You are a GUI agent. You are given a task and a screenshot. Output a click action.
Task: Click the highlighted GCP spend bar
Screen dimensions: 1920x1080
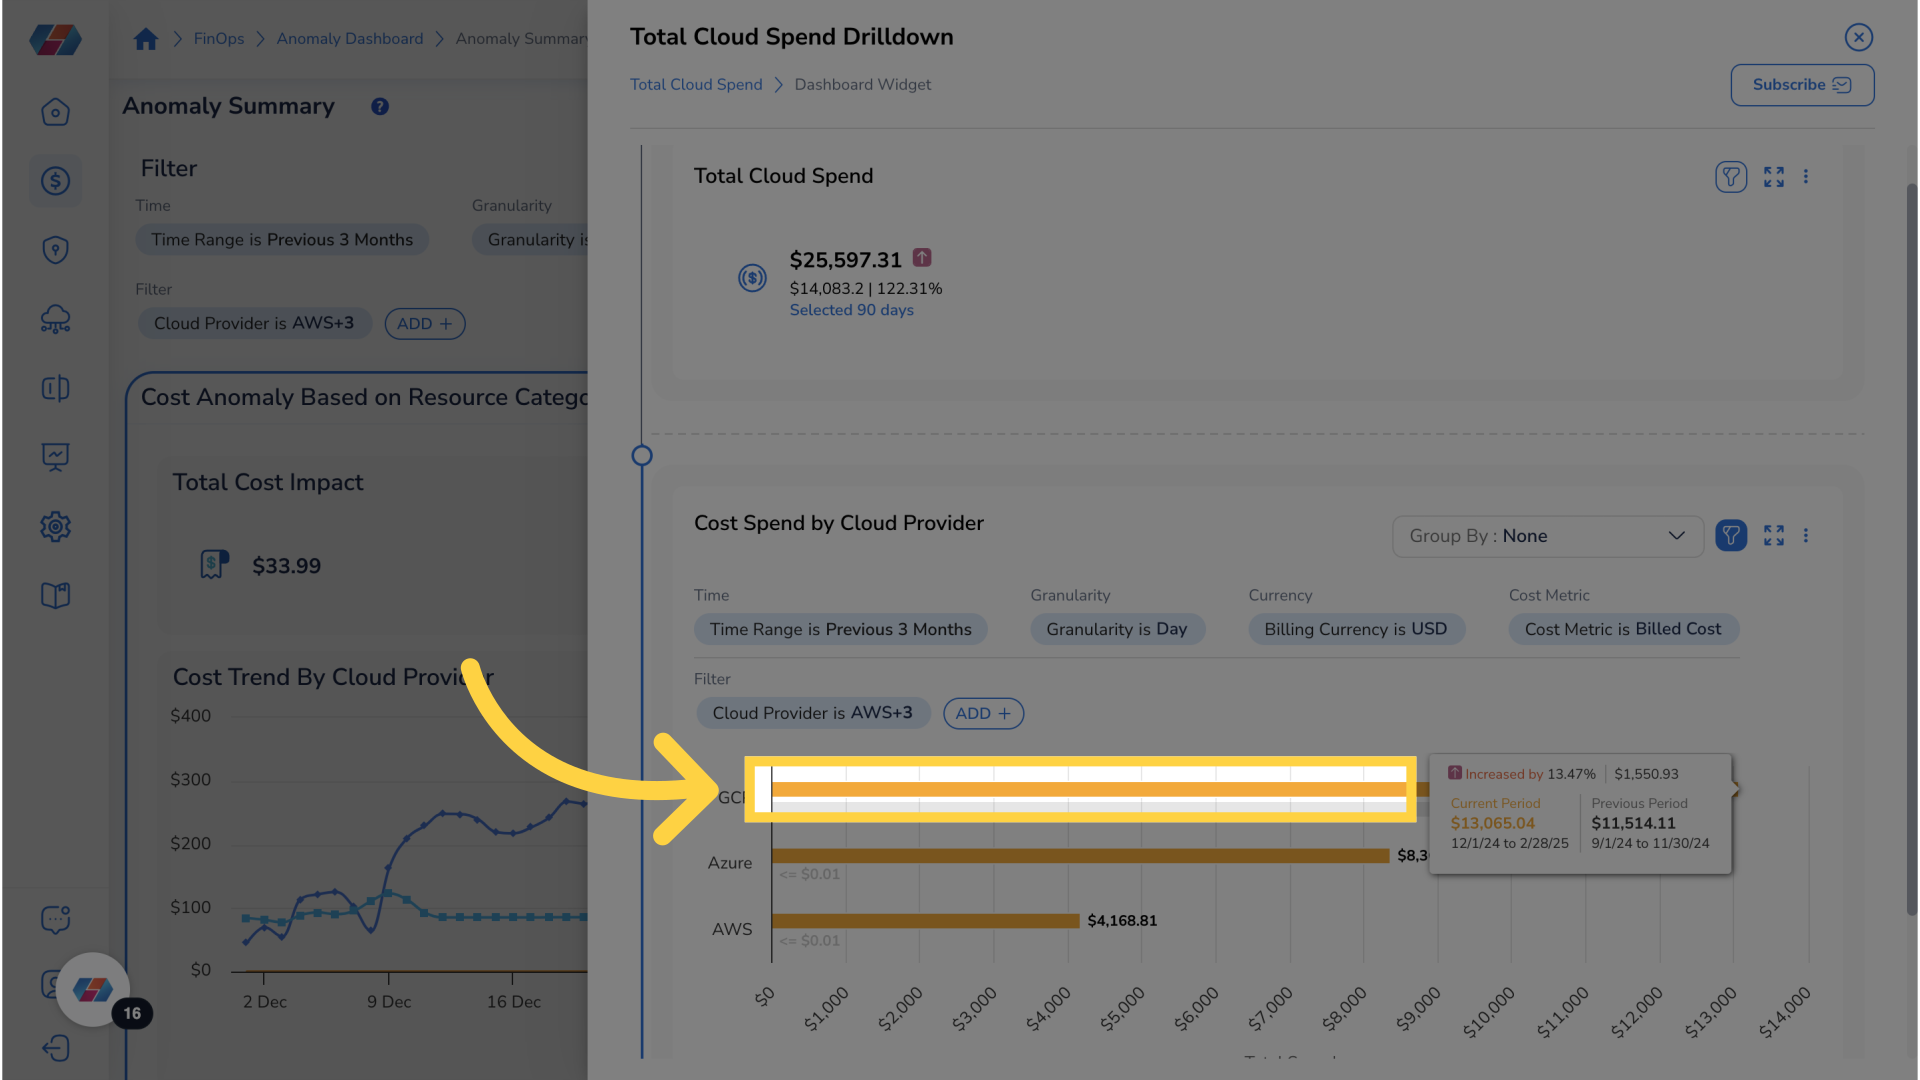point(1088,790)
